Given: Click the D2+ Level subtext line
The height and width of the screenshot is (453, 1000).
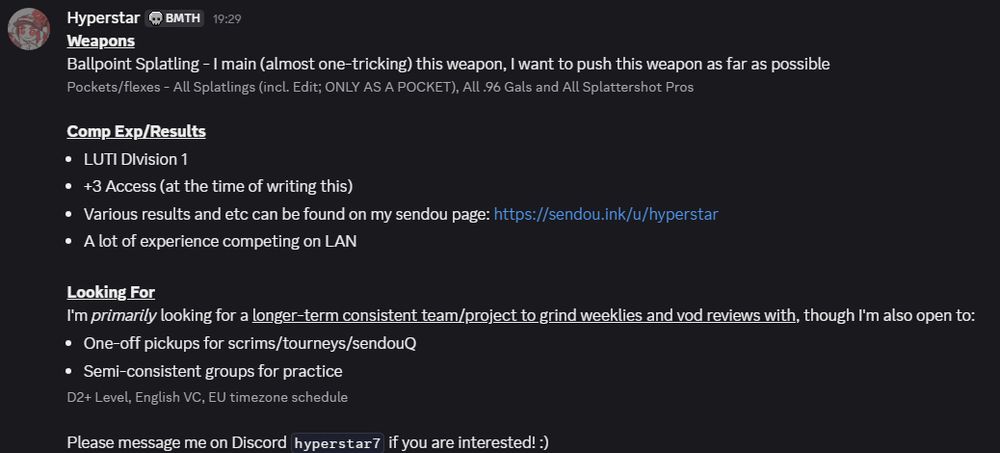Looking at the screenshot, I should (x=207, y=397).
